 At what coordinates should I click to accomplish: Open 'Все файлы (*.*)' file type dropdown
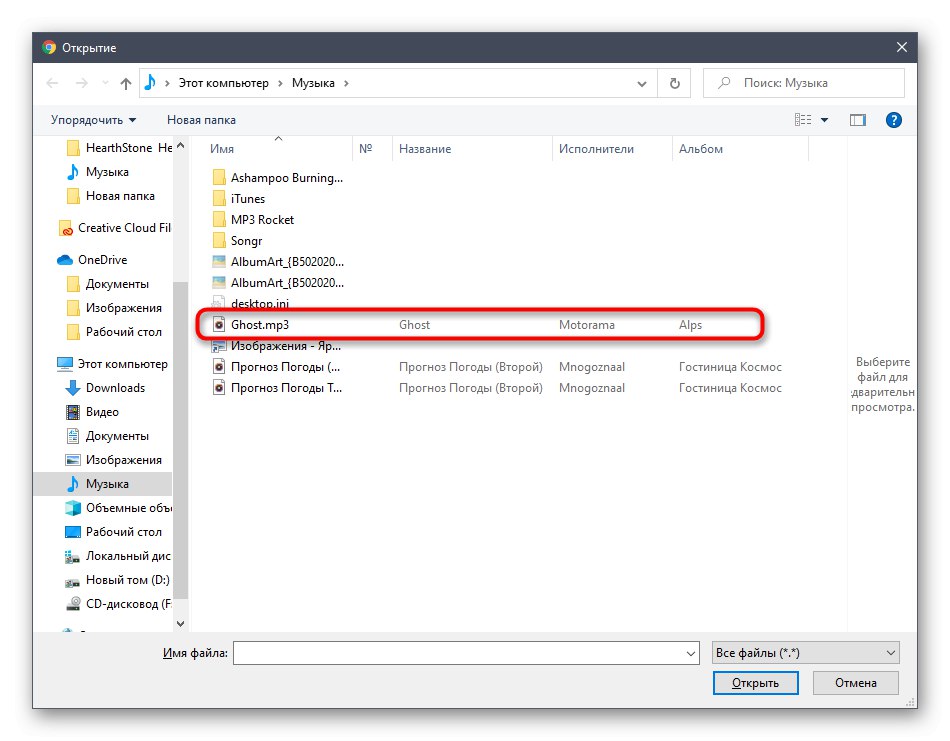coord(805,653)
